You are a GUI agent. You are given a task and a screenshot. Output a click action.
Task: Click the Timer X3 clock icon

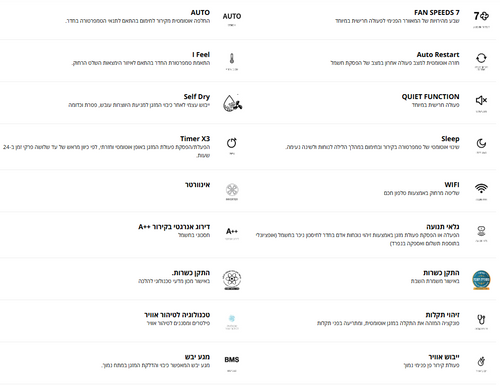[x=232, y=143]
